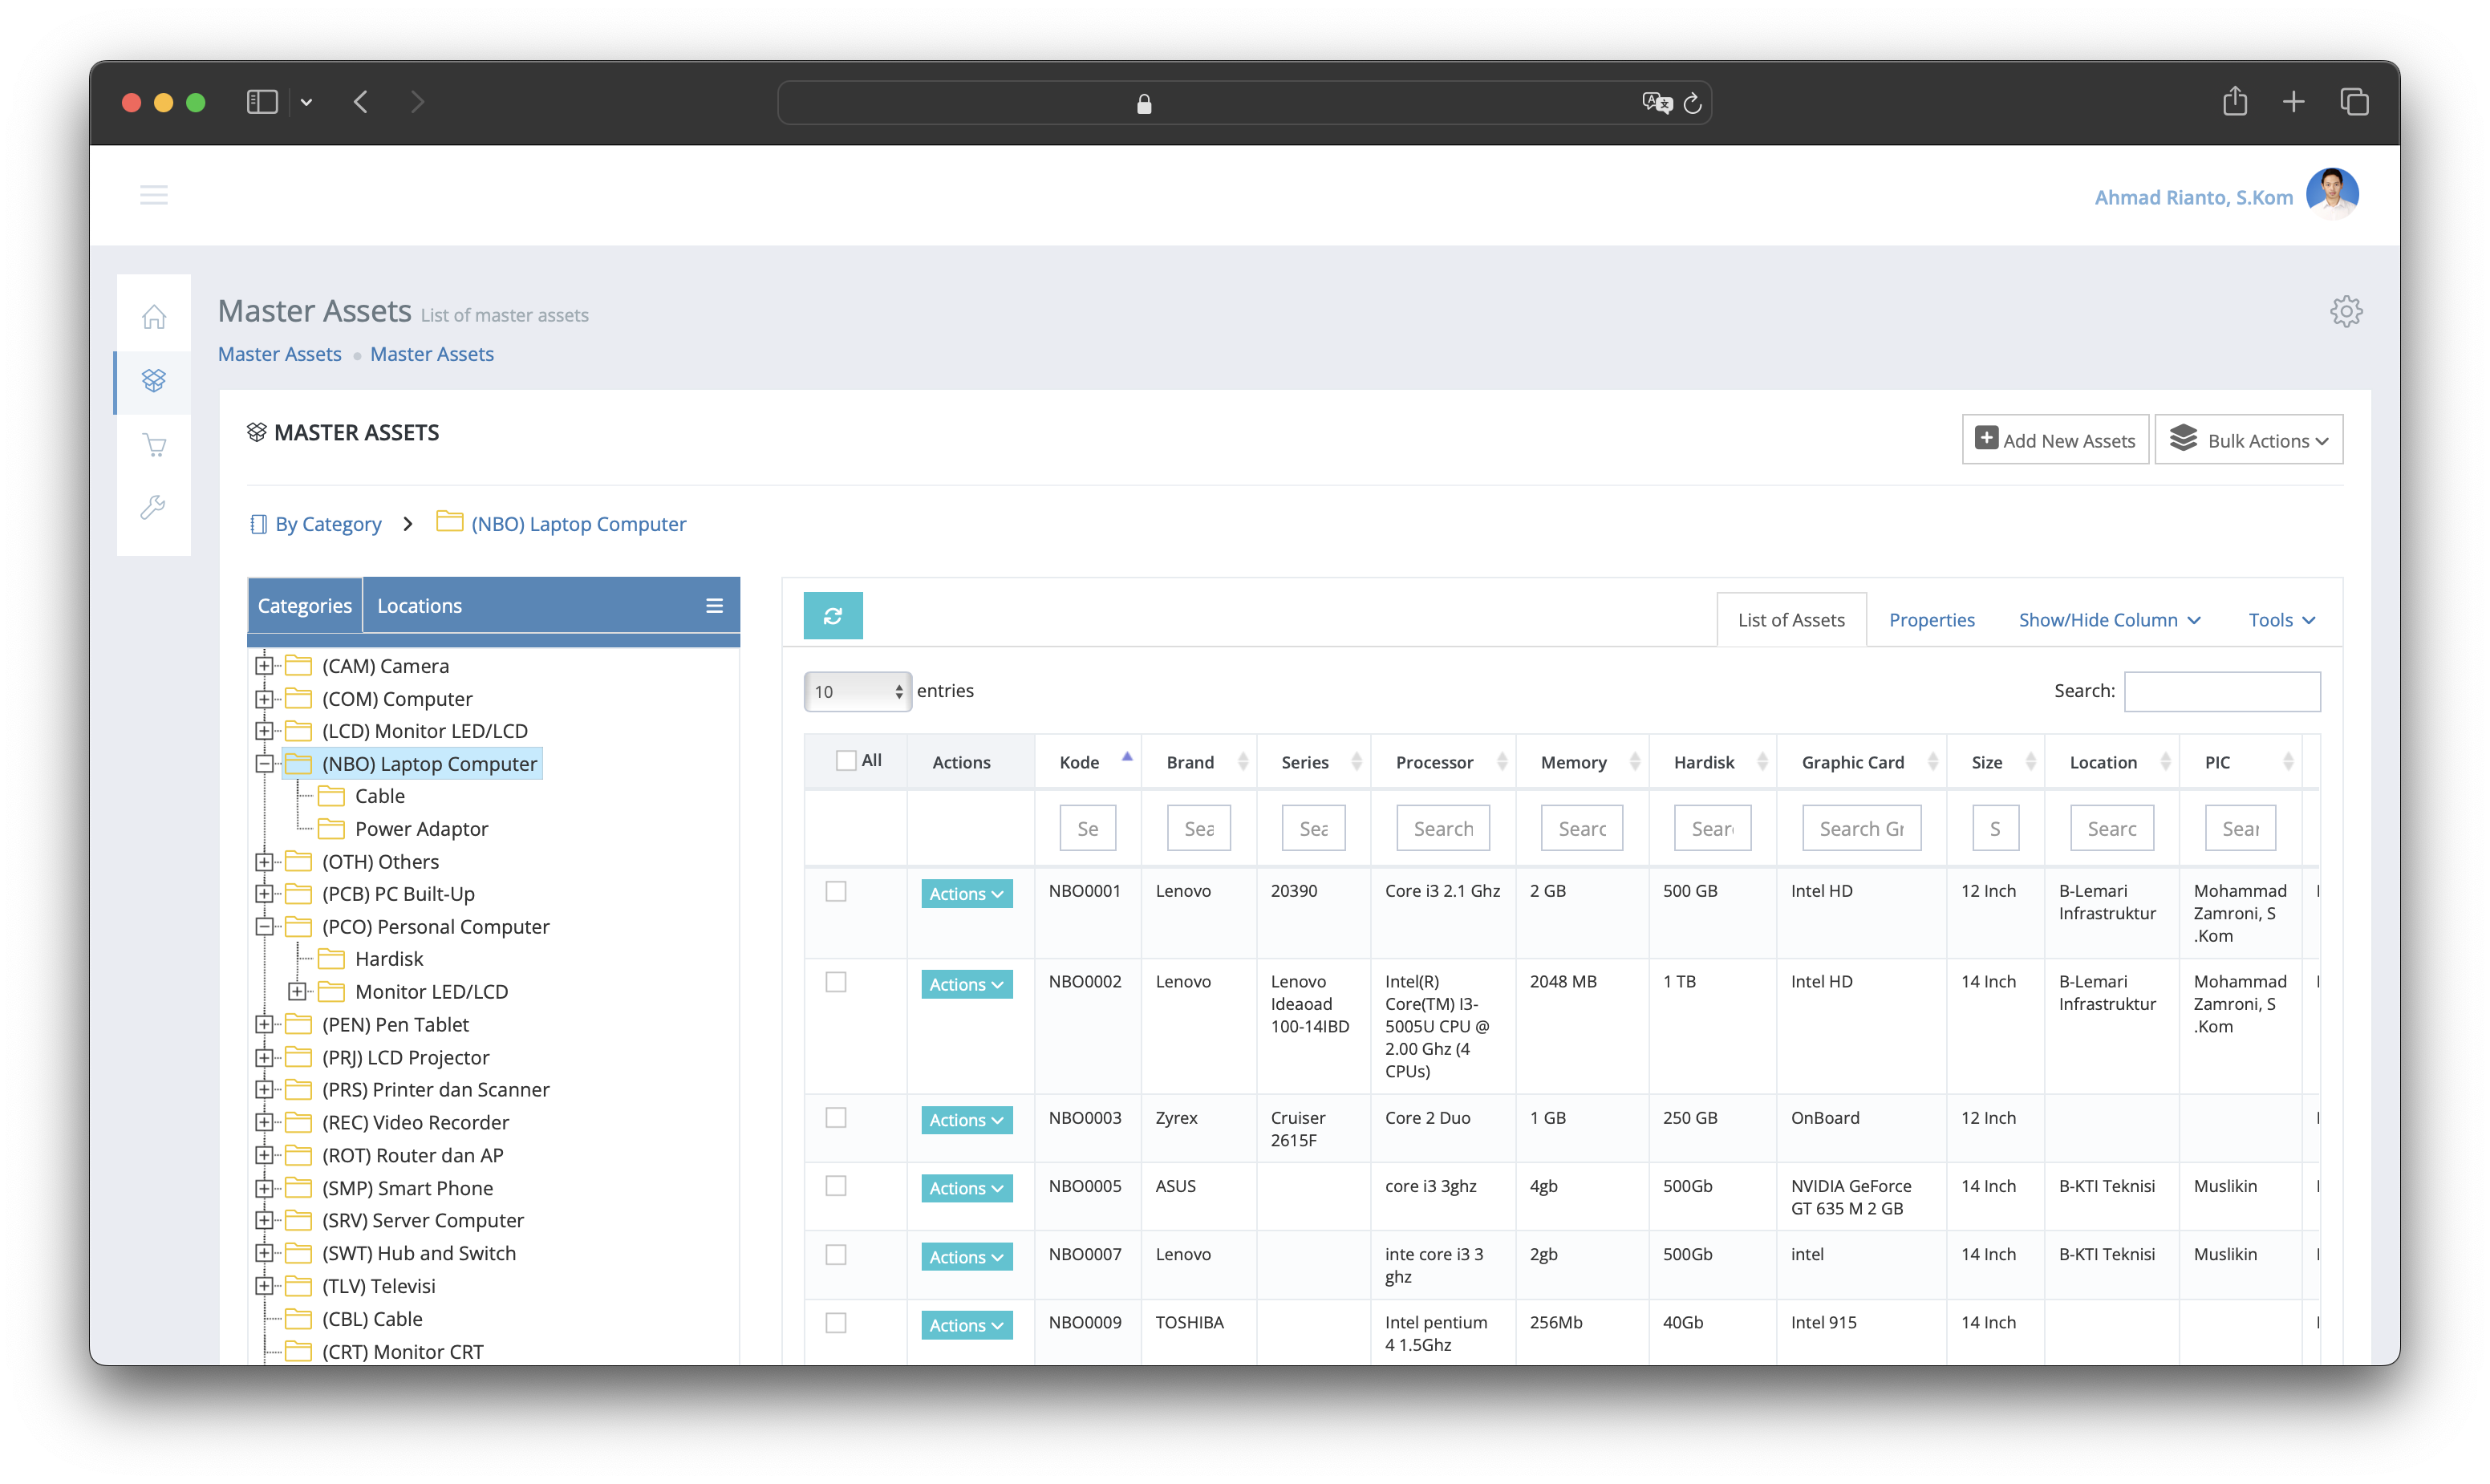Follow the By Category breadcrumb link

tap(328, 523)
